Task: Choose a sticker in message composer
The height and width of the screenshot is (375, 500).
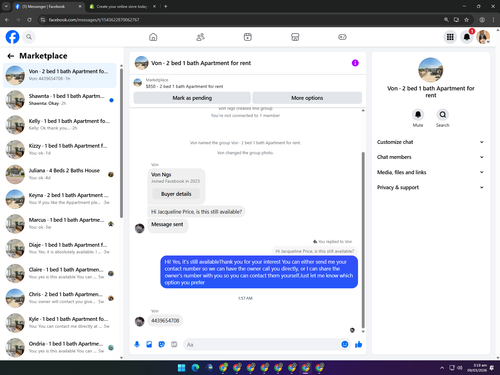Action: click(162, 344)
